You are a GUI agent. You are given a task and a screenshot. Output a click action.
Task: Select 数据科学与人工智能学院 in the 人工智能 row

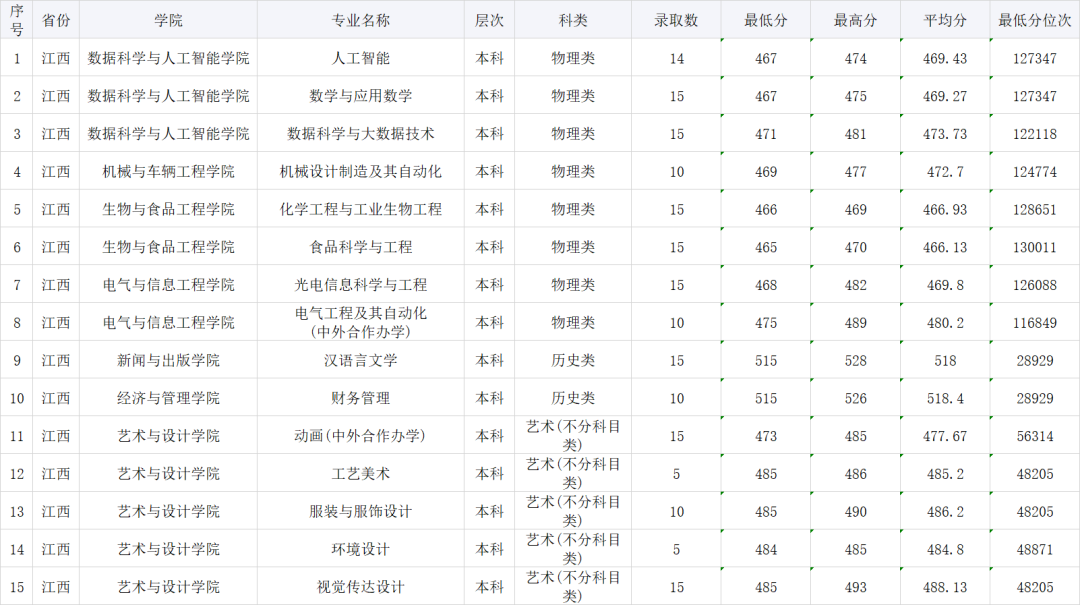pos(168,59)
